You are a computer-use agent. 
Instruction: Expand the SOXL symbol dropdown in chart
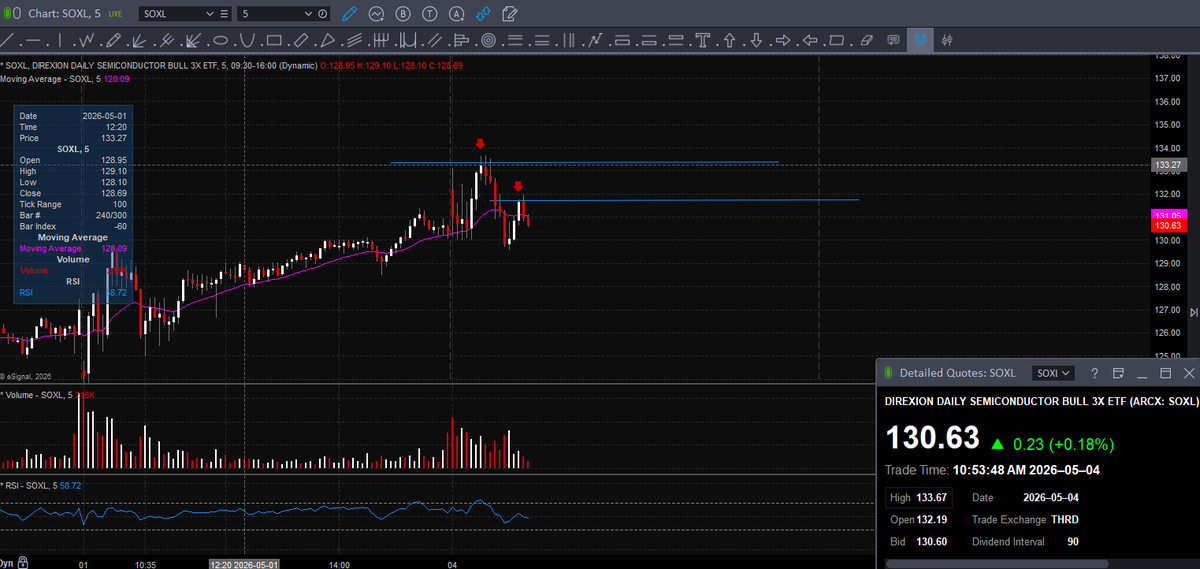209,14
